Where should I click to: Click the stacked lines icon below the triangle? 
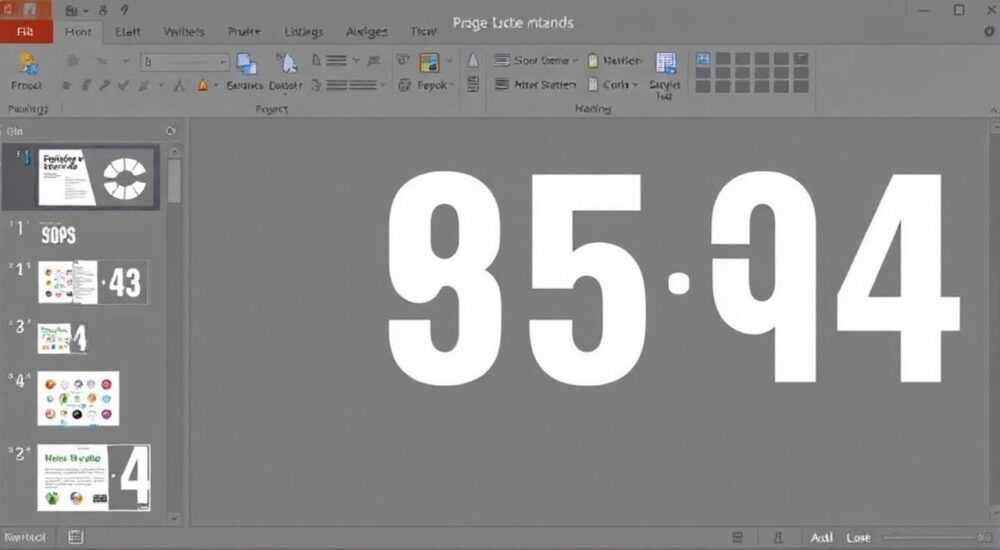473,84
